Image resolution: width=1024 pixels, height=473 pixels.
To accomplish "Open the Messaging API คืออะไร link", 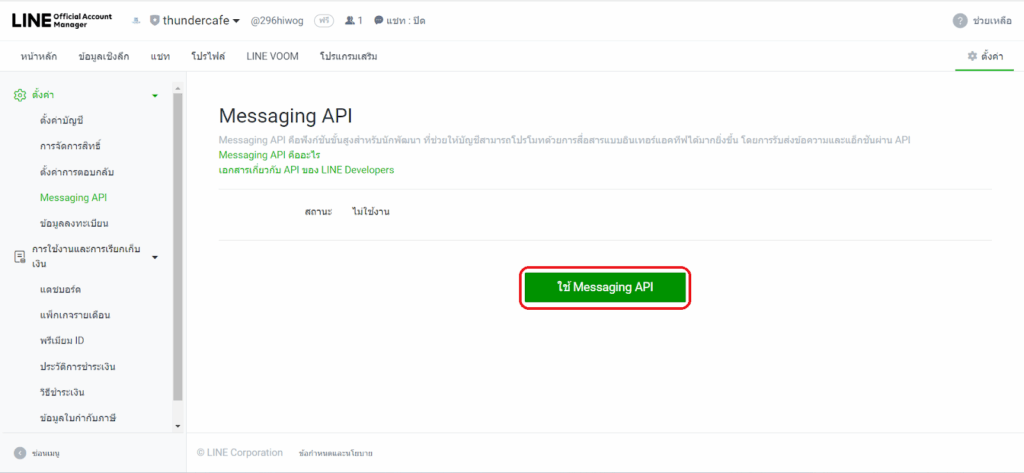I will 262,155.
